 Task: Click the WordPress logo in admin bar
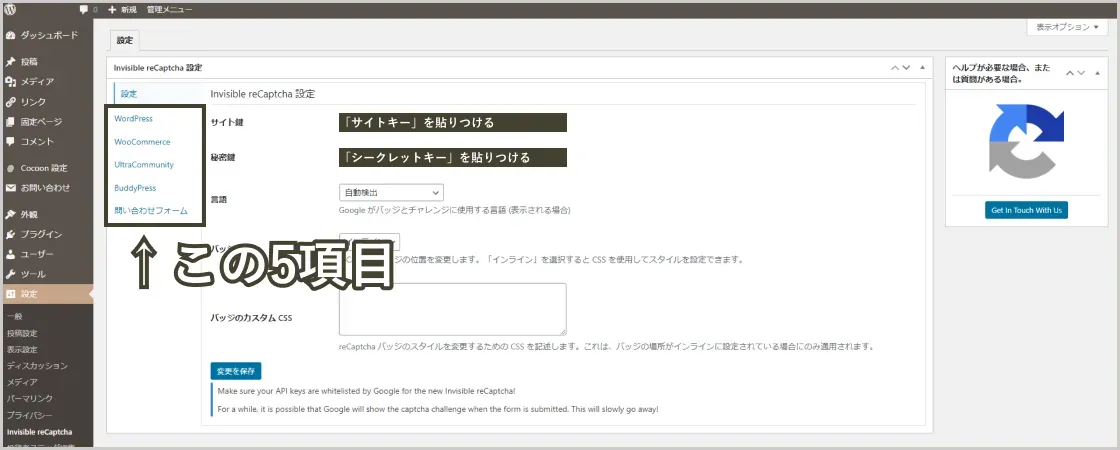9,9
